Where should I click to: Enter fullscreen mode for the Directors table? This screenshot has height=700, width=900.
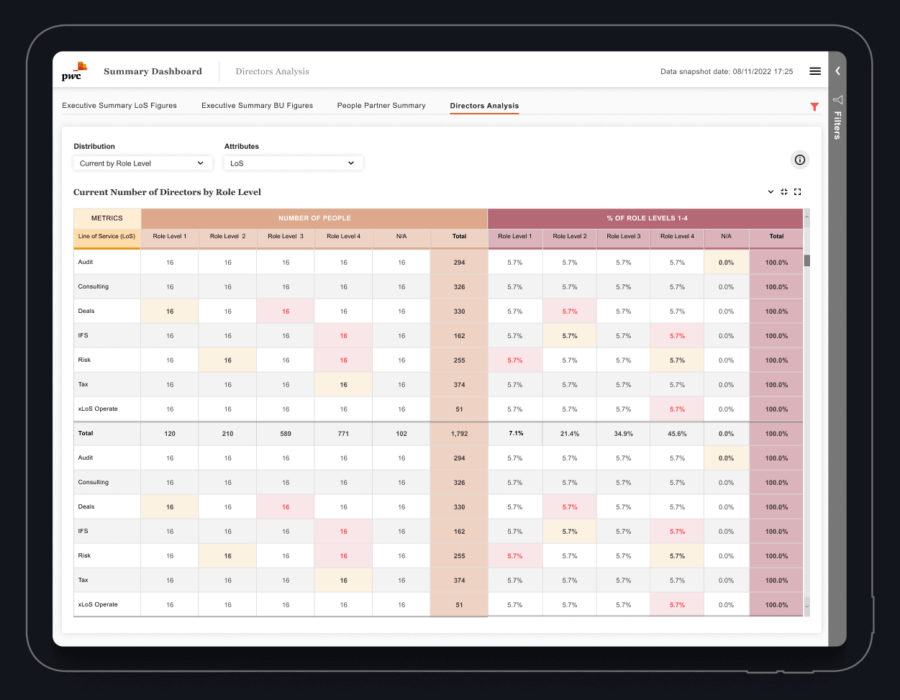[x=799, y=191]
